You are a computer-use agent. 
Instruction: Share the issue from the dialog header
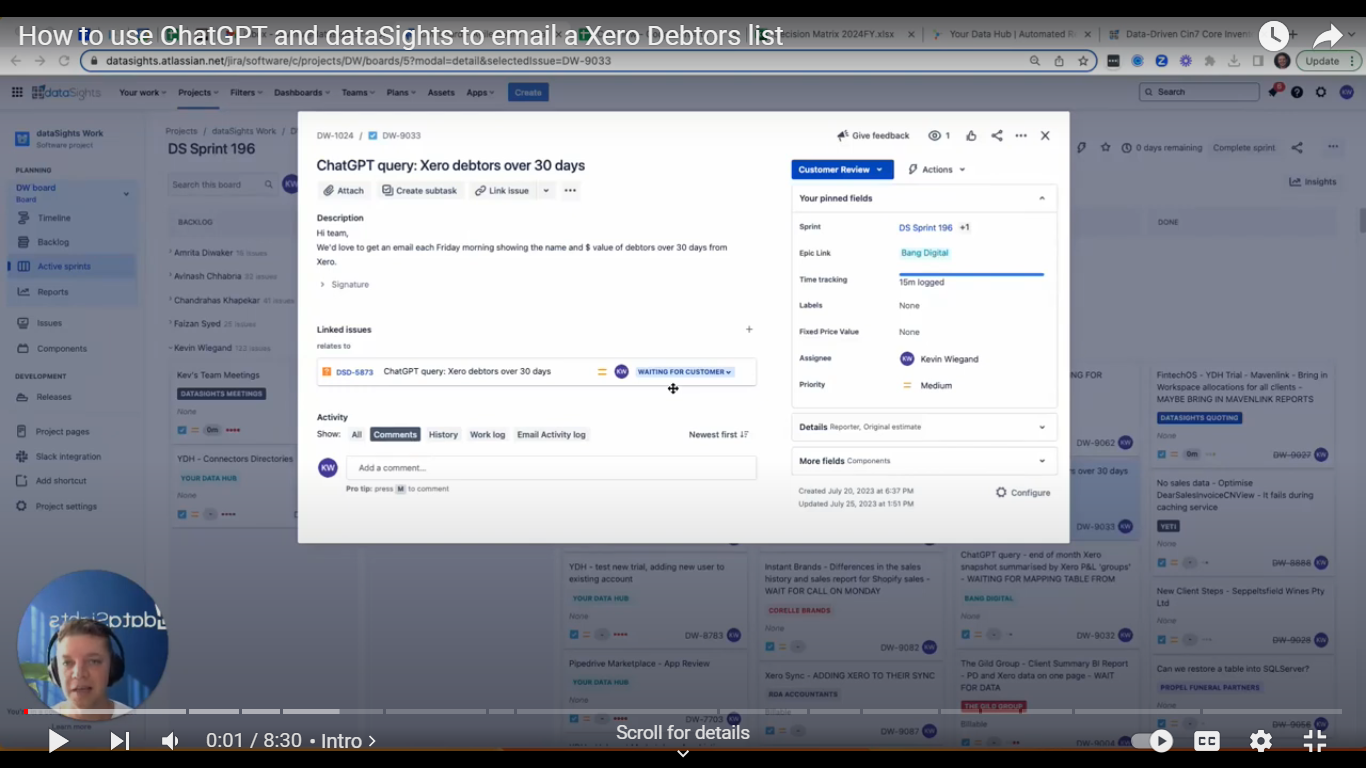pos(997,135)
